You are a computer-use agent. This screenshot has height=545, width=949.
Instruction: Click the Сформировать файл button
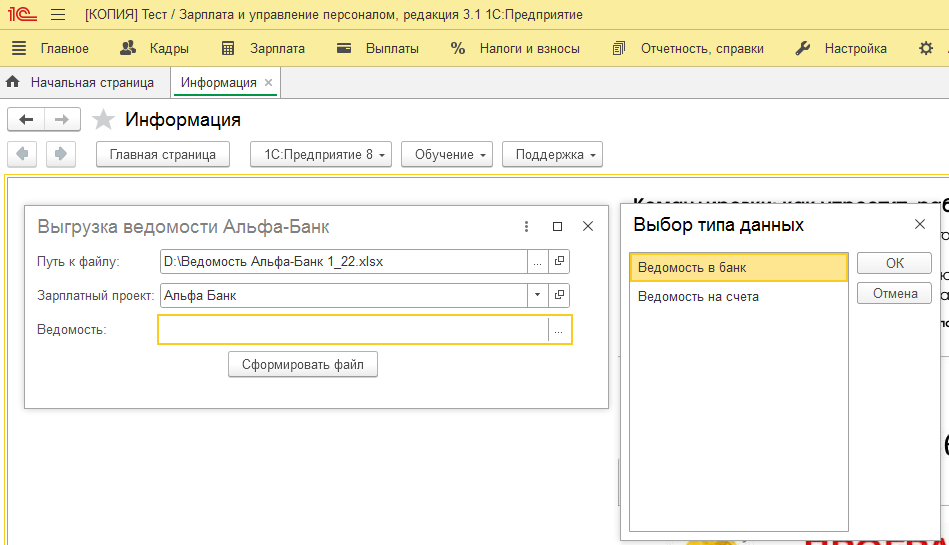click(303, 365)
